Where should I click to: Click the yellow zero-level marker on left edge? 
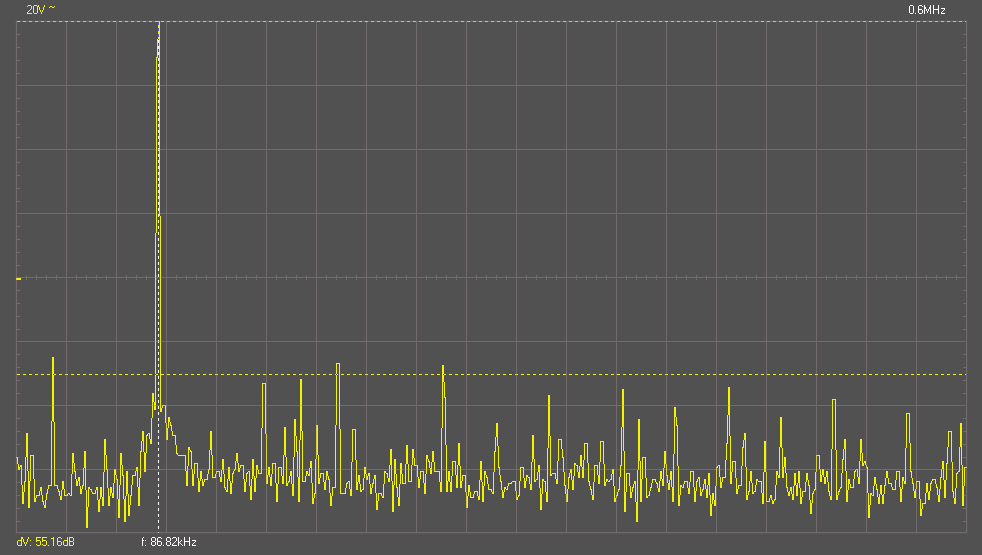point(19,278)
